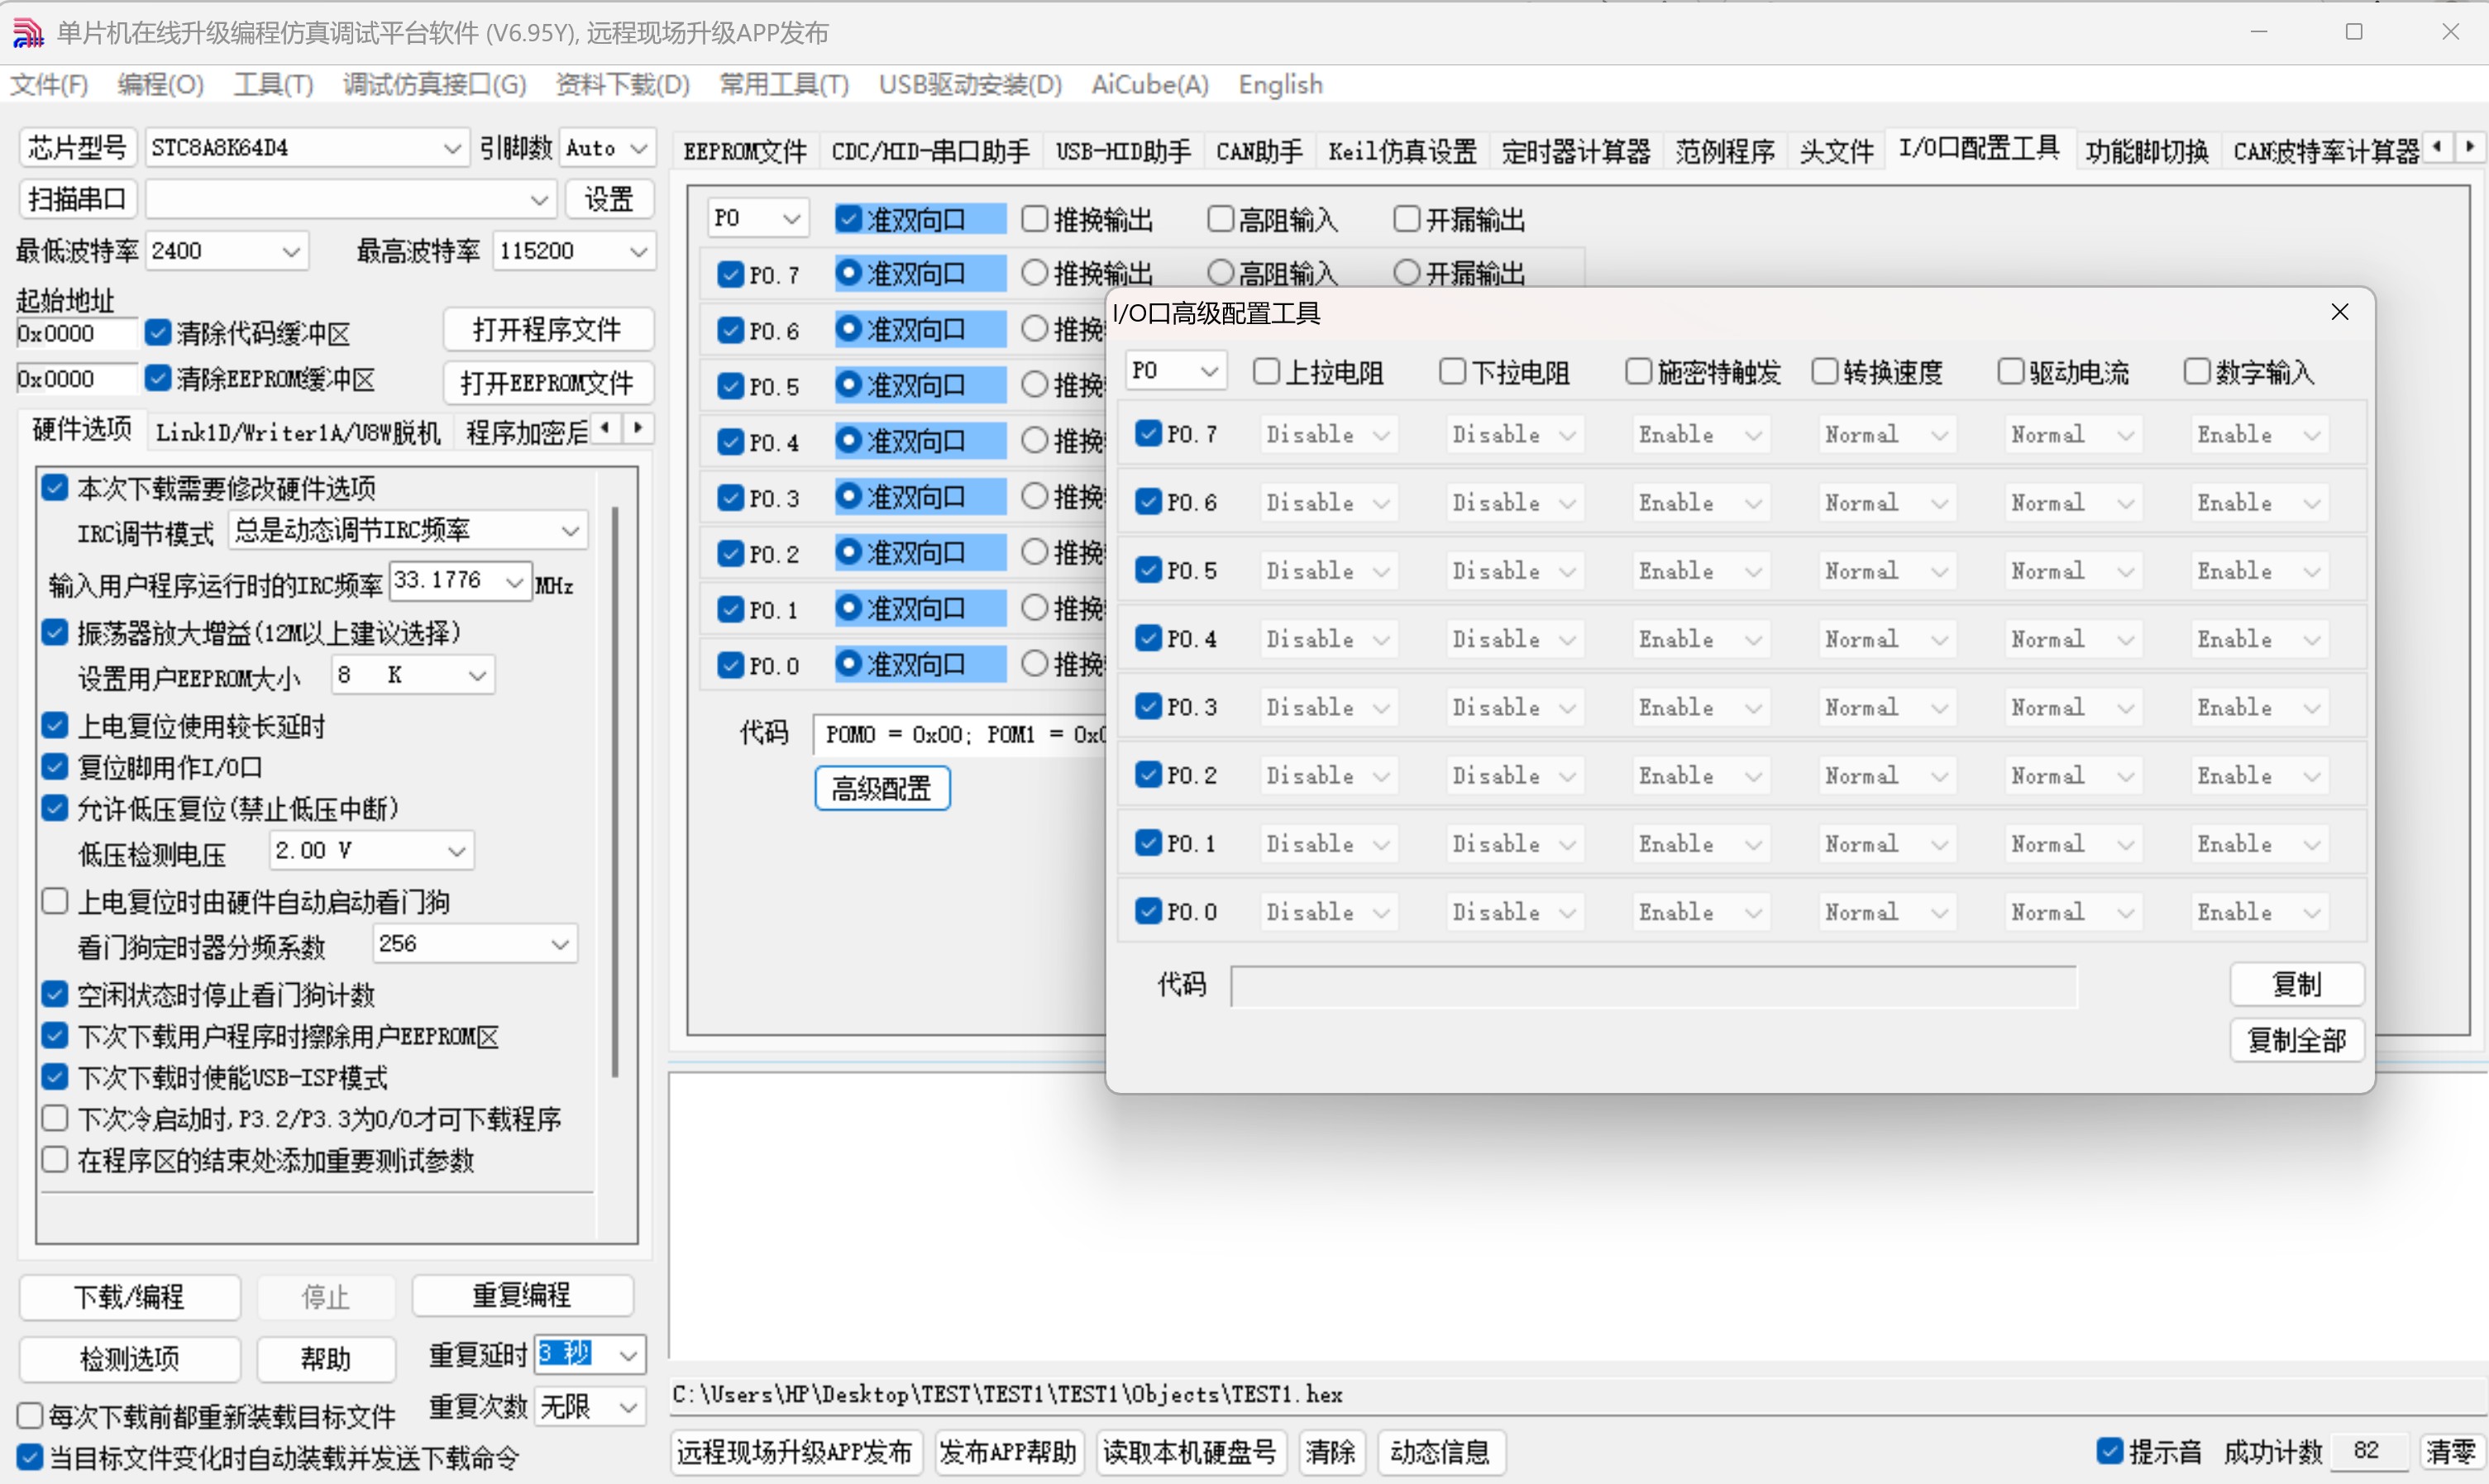Click the 下载/编程 button

coord(130,1297)
